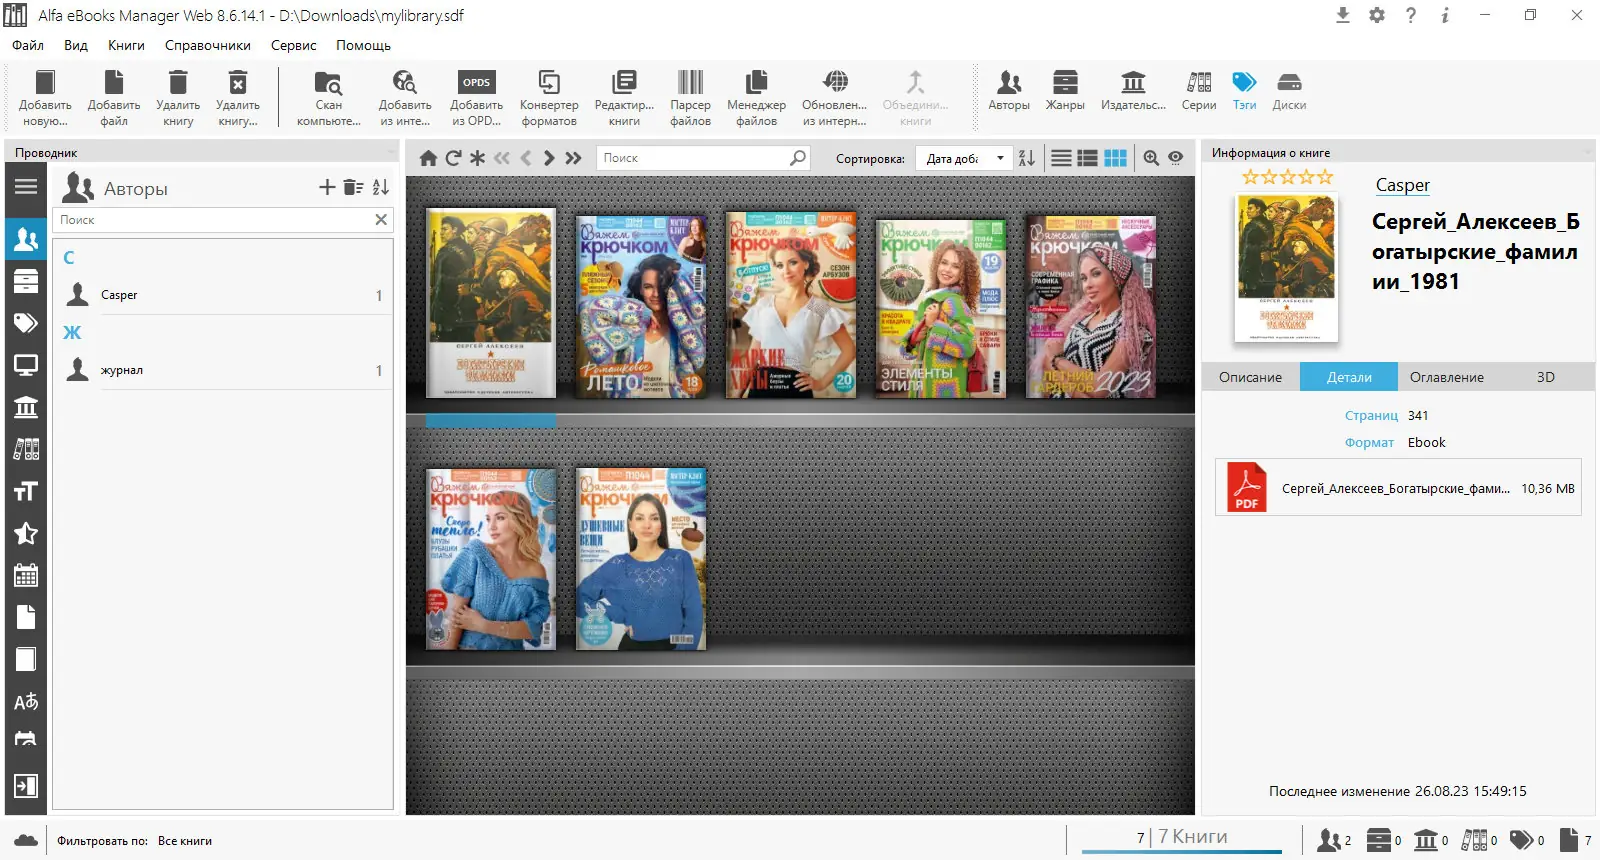Show the genres drawer in explorer sidebar
Image resolution: width=1600 pixels, height=860 pixels.
click(x=26, y=281)
